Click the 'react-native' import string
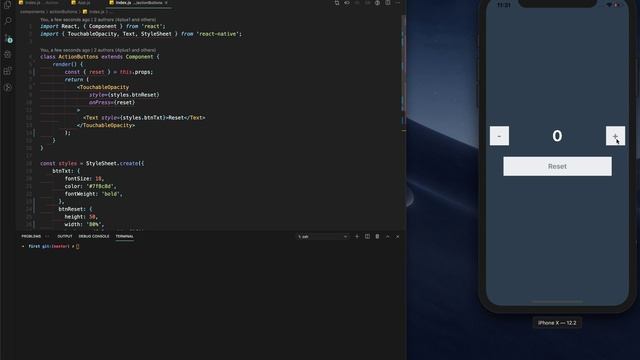 click(219, 34)
